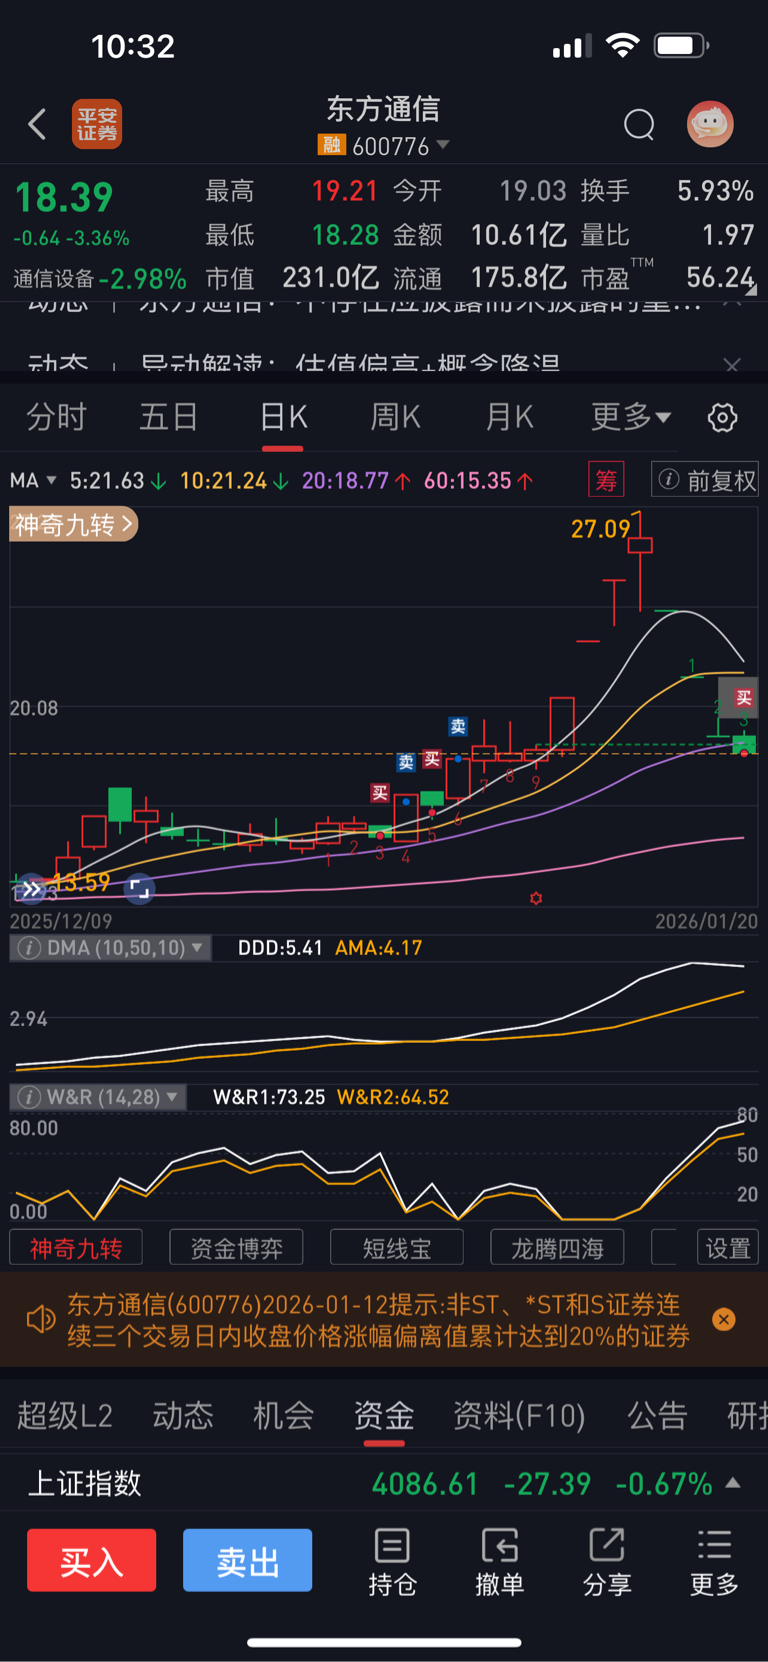This screenshot has width=768, height=1662.
Task: Select the 神奇九转 indicator button
Action: click(x=76, y=1248)
